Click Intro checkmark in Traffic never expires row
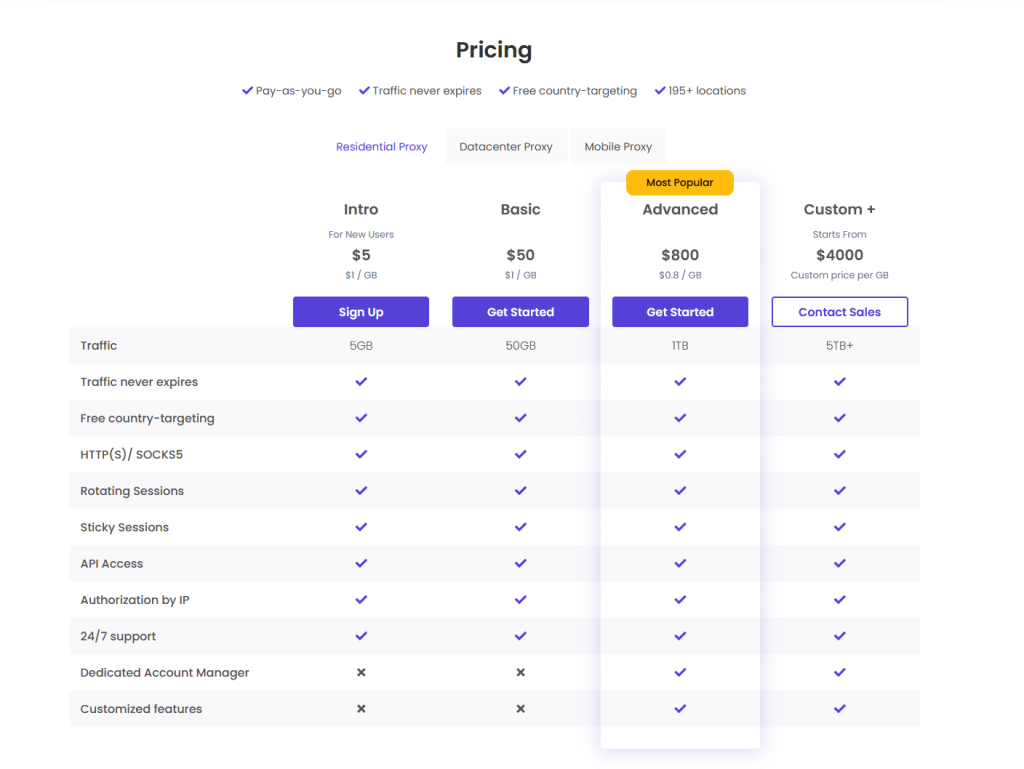The height and width of the screenshot is (769, 1024). [361, 382]
